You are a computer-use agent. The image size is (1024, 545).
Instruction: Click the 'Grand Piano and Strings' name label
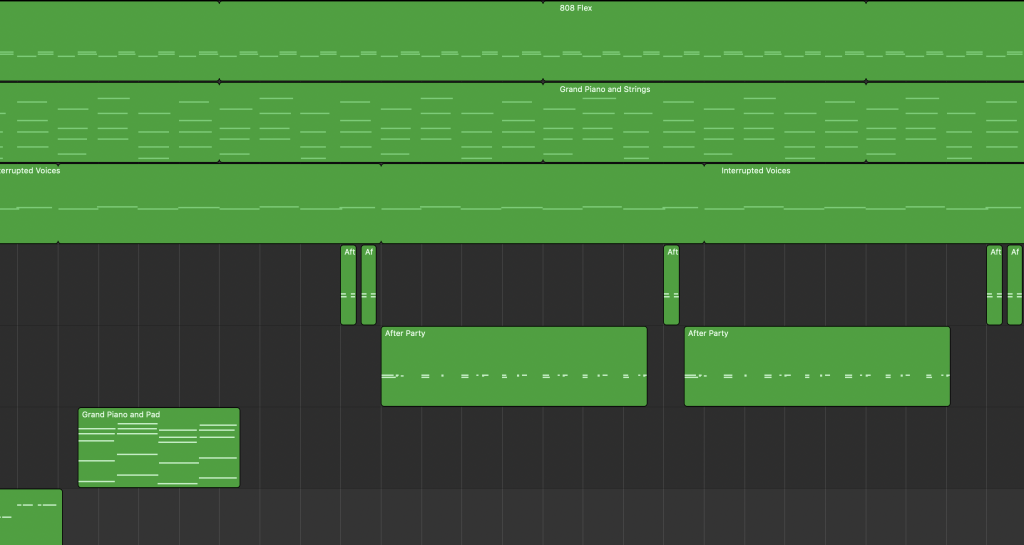pos(604,90)
